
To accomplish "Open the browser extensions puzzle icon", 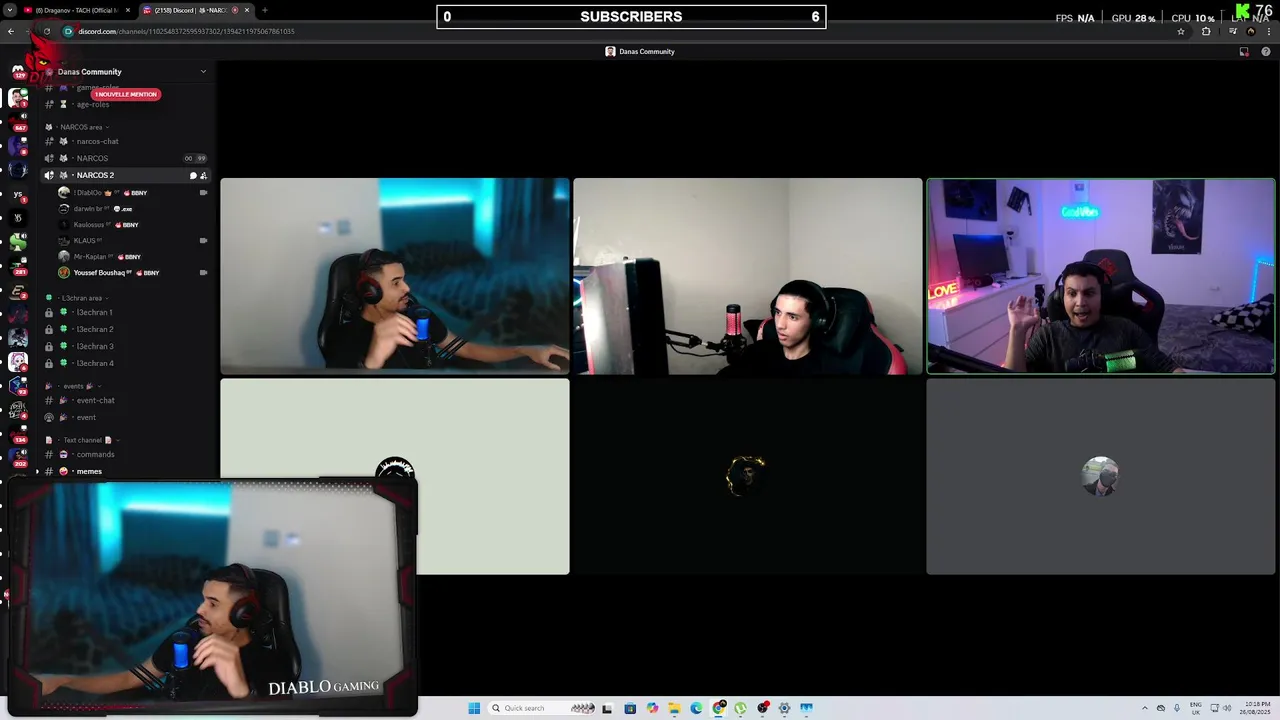I will (x=1206, y=31).
